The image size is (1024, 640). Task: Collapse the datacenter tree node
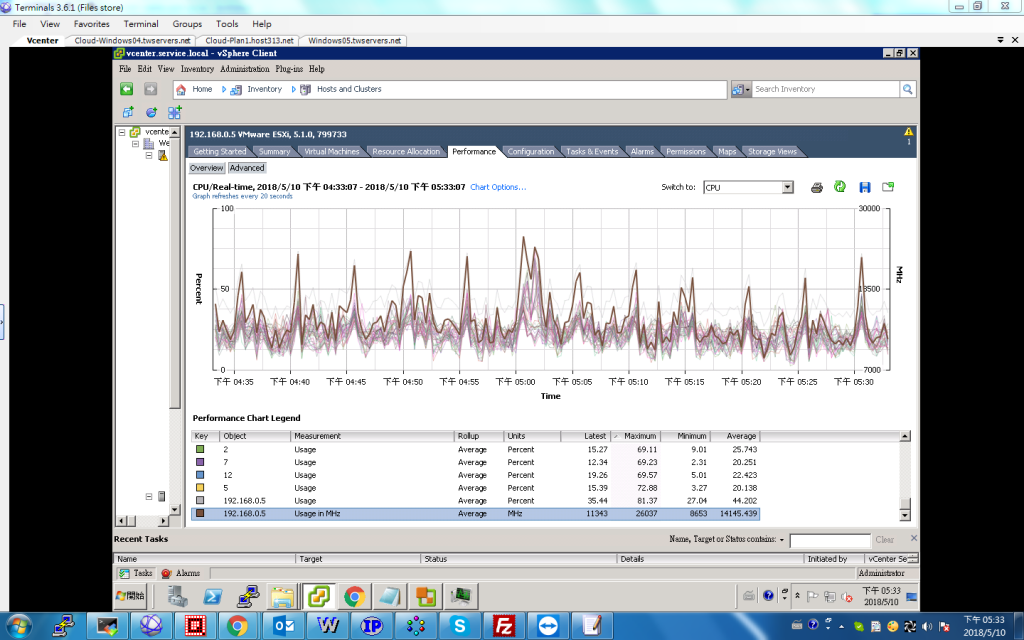coord(136,144)
